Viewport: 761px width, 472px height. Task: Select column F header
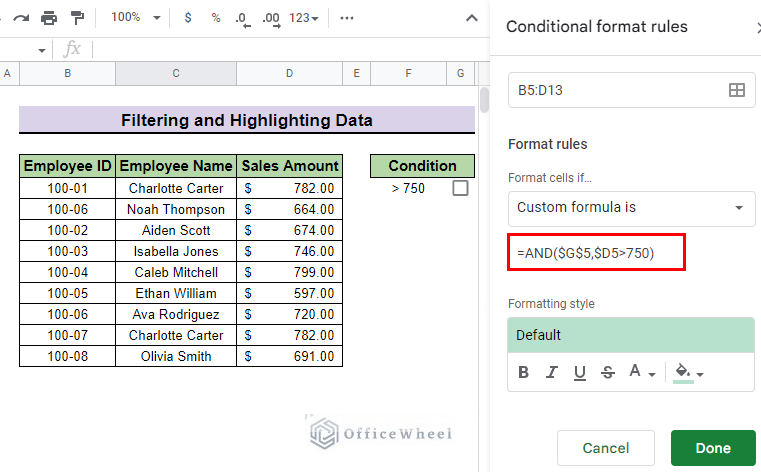pyautogui.click(x=408, y=73)
